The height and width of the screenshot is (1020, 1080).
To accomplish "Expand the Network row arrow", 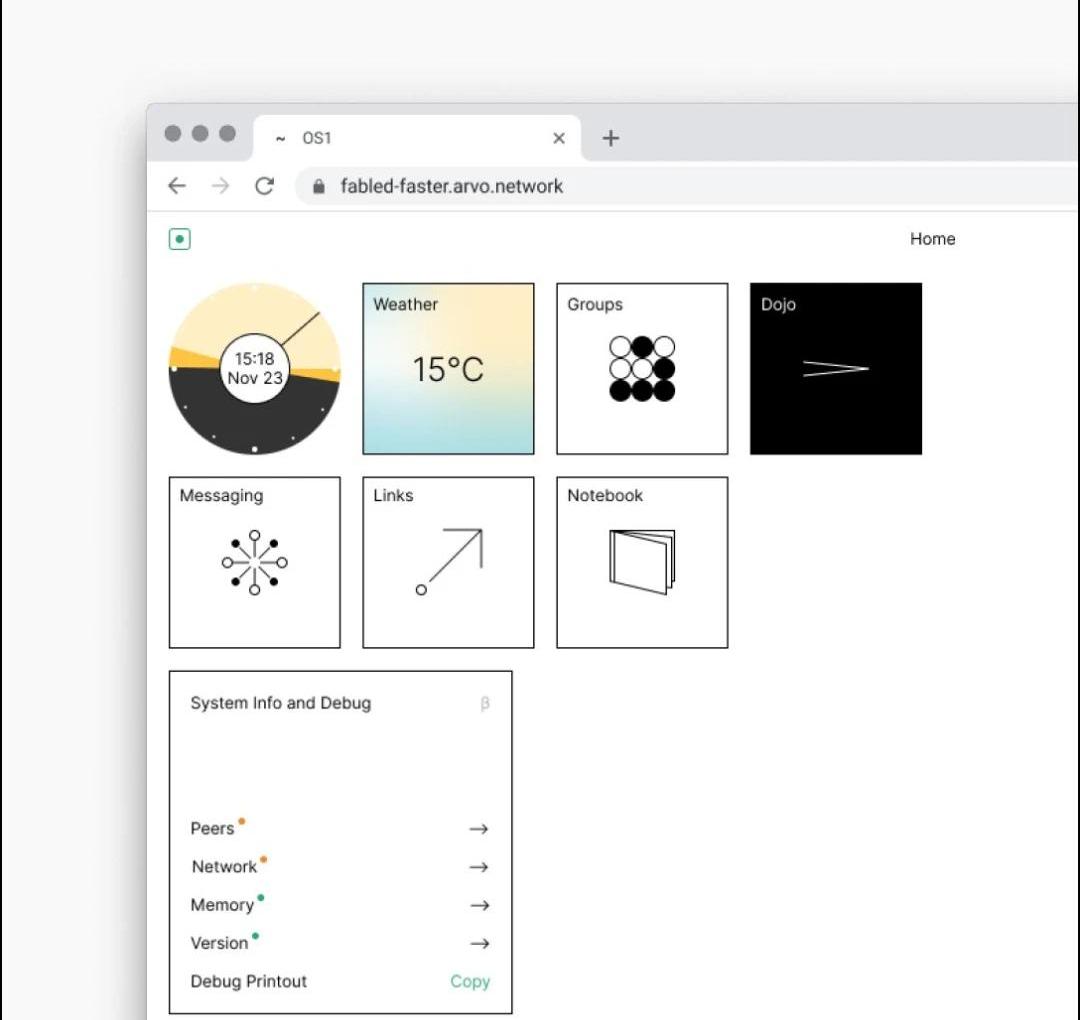I will 479,867.
